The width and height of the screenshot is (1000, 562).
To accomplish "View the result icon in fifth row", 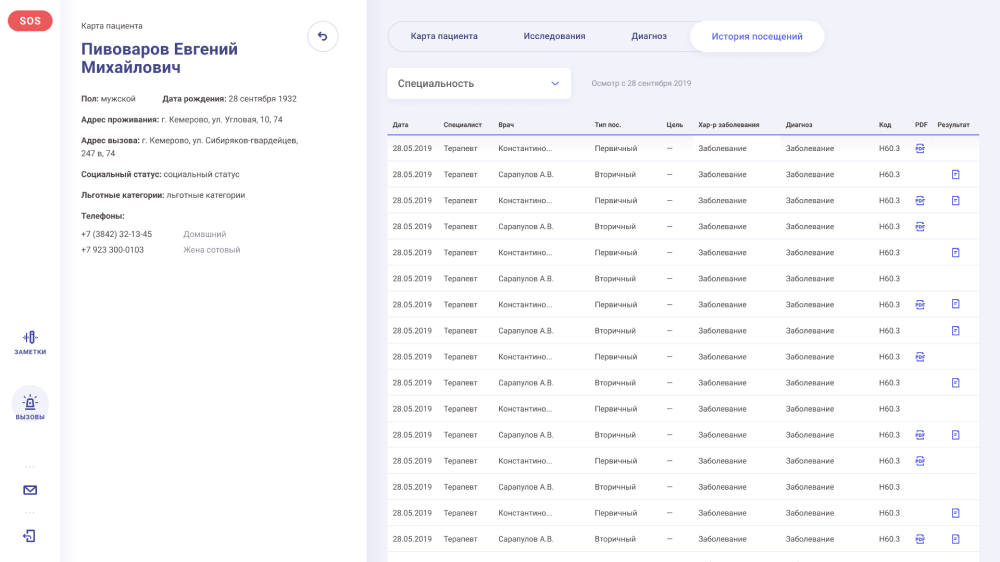I will [x=955, y=252].
